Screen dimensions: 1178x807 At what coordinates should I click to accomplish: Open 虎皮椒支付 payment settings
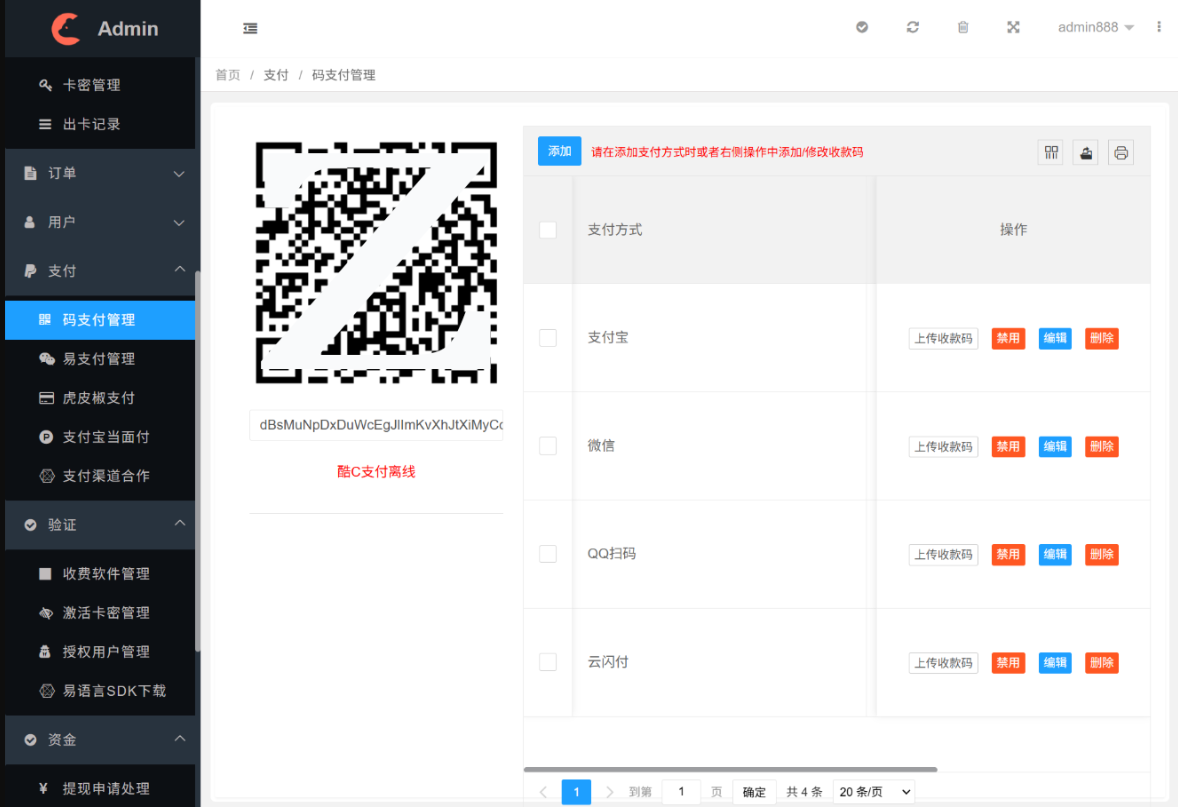tap(100, 397)
